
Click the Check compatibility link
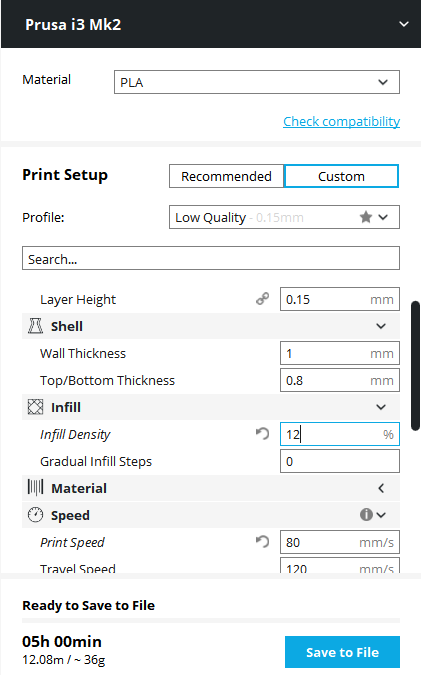341,121
